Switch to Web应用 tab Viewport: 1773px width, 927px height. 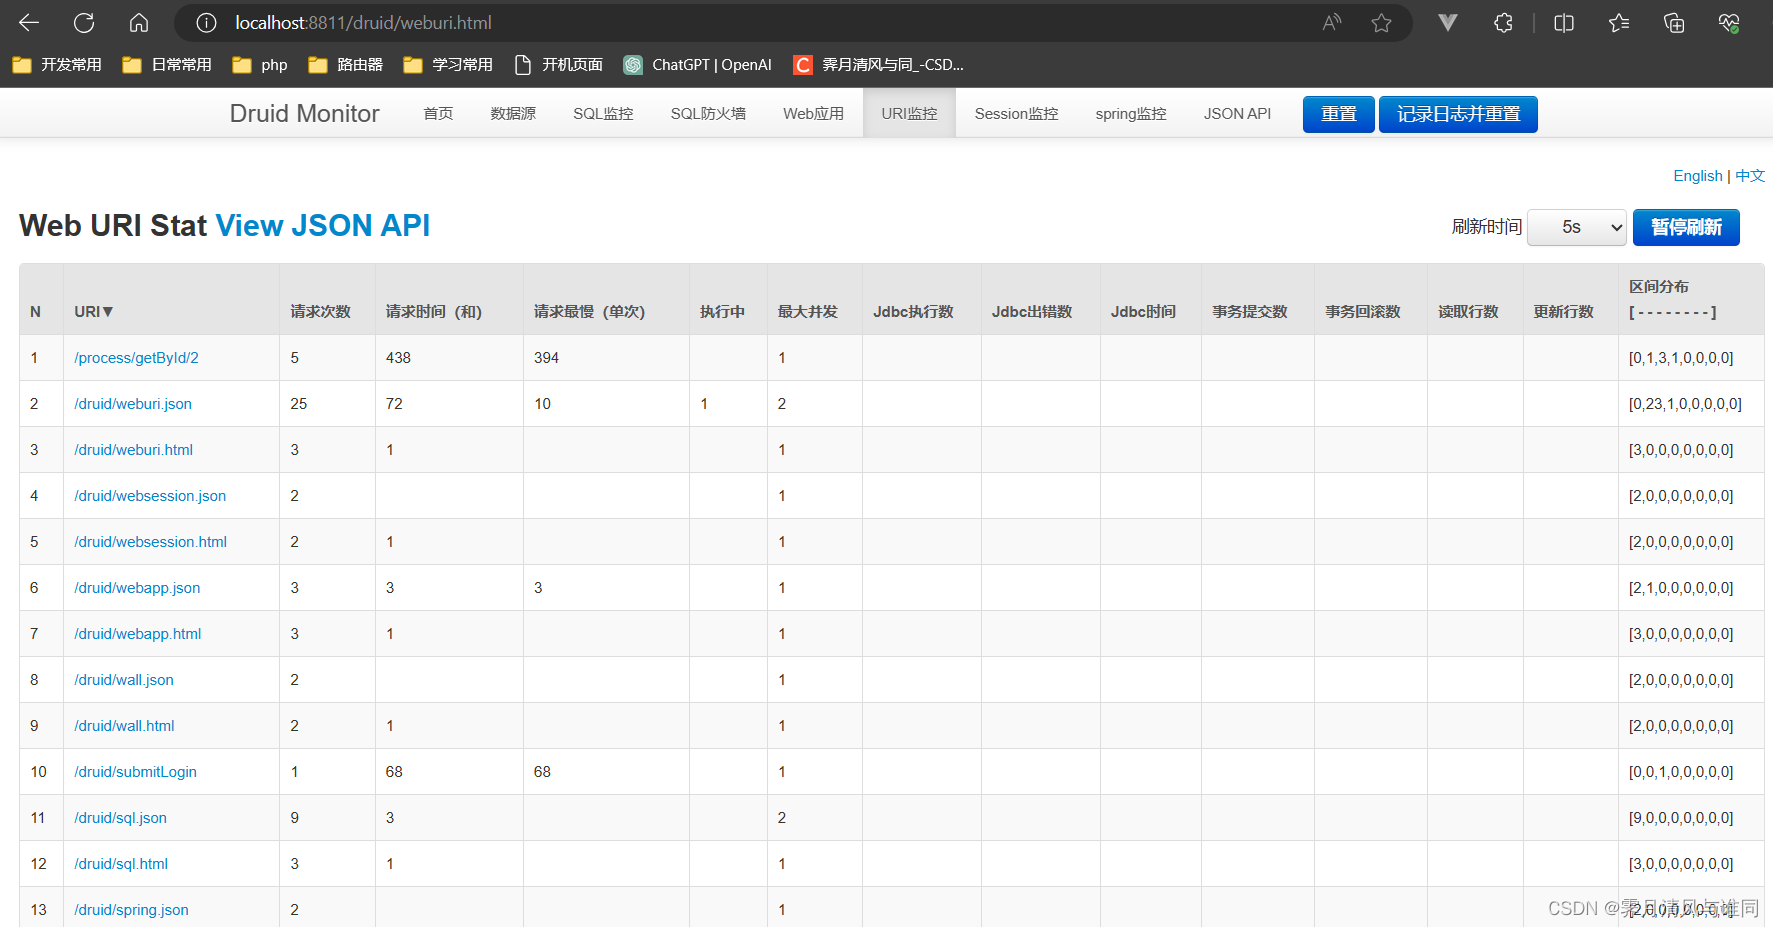pyautogui.click(x=813, y=113)
